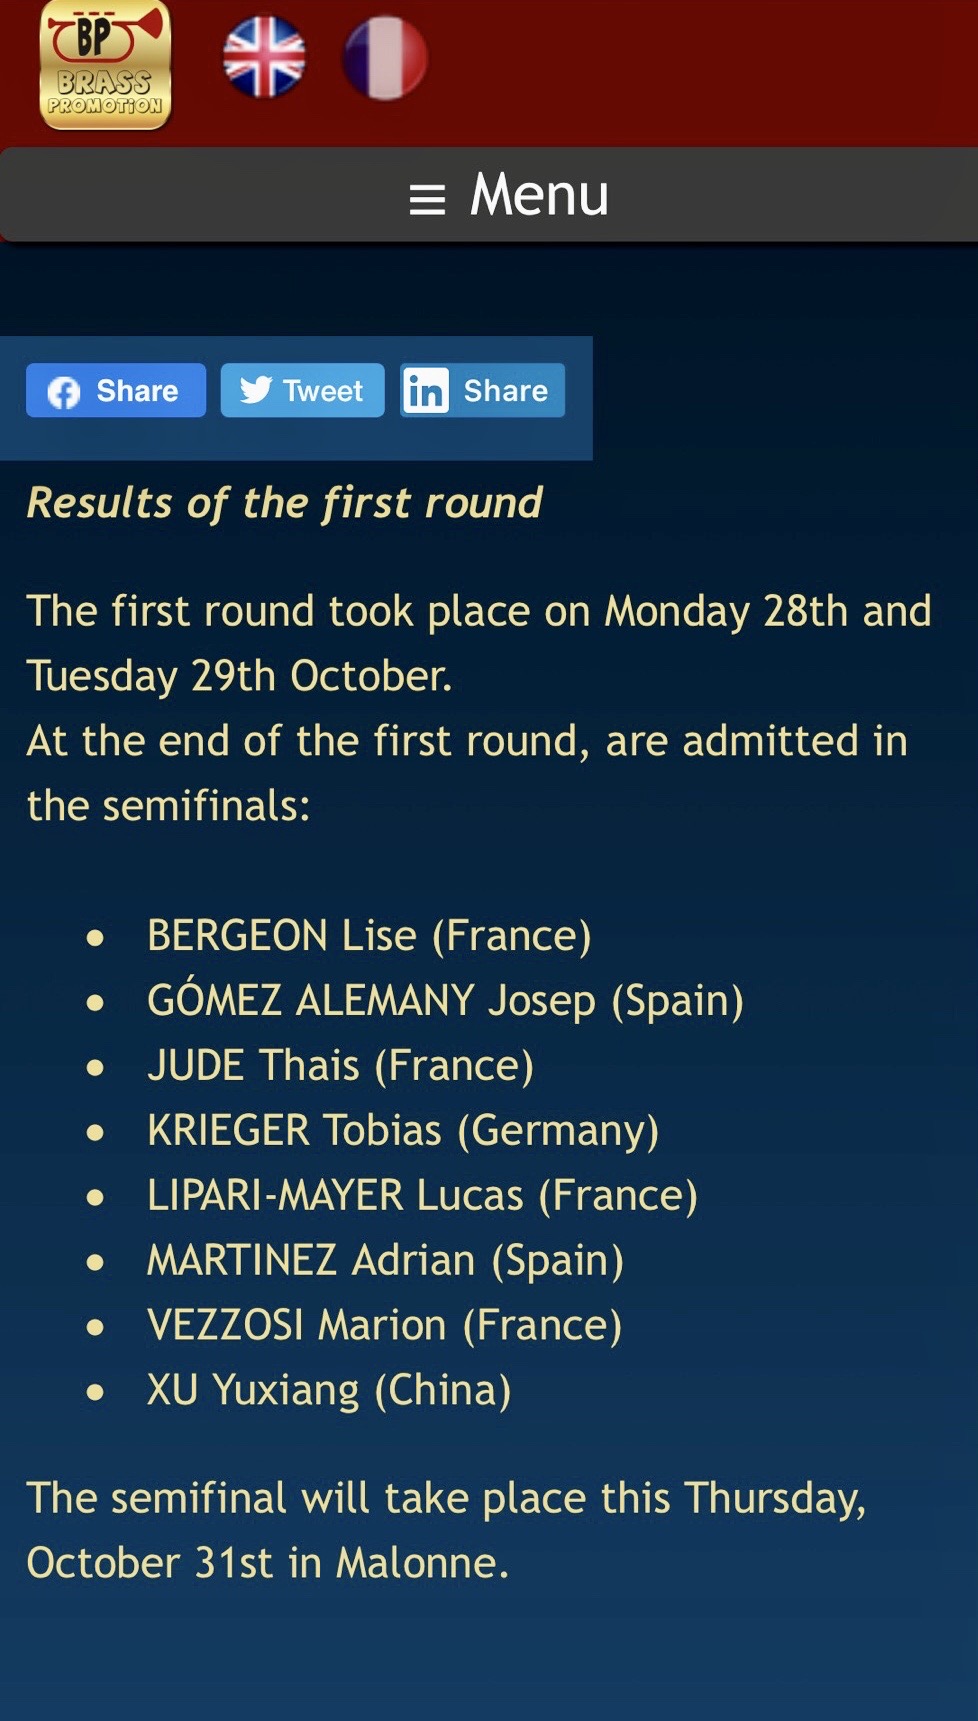Share this page on Facebook
This screenshot has width=978, height=1721.
click(116, 390)
